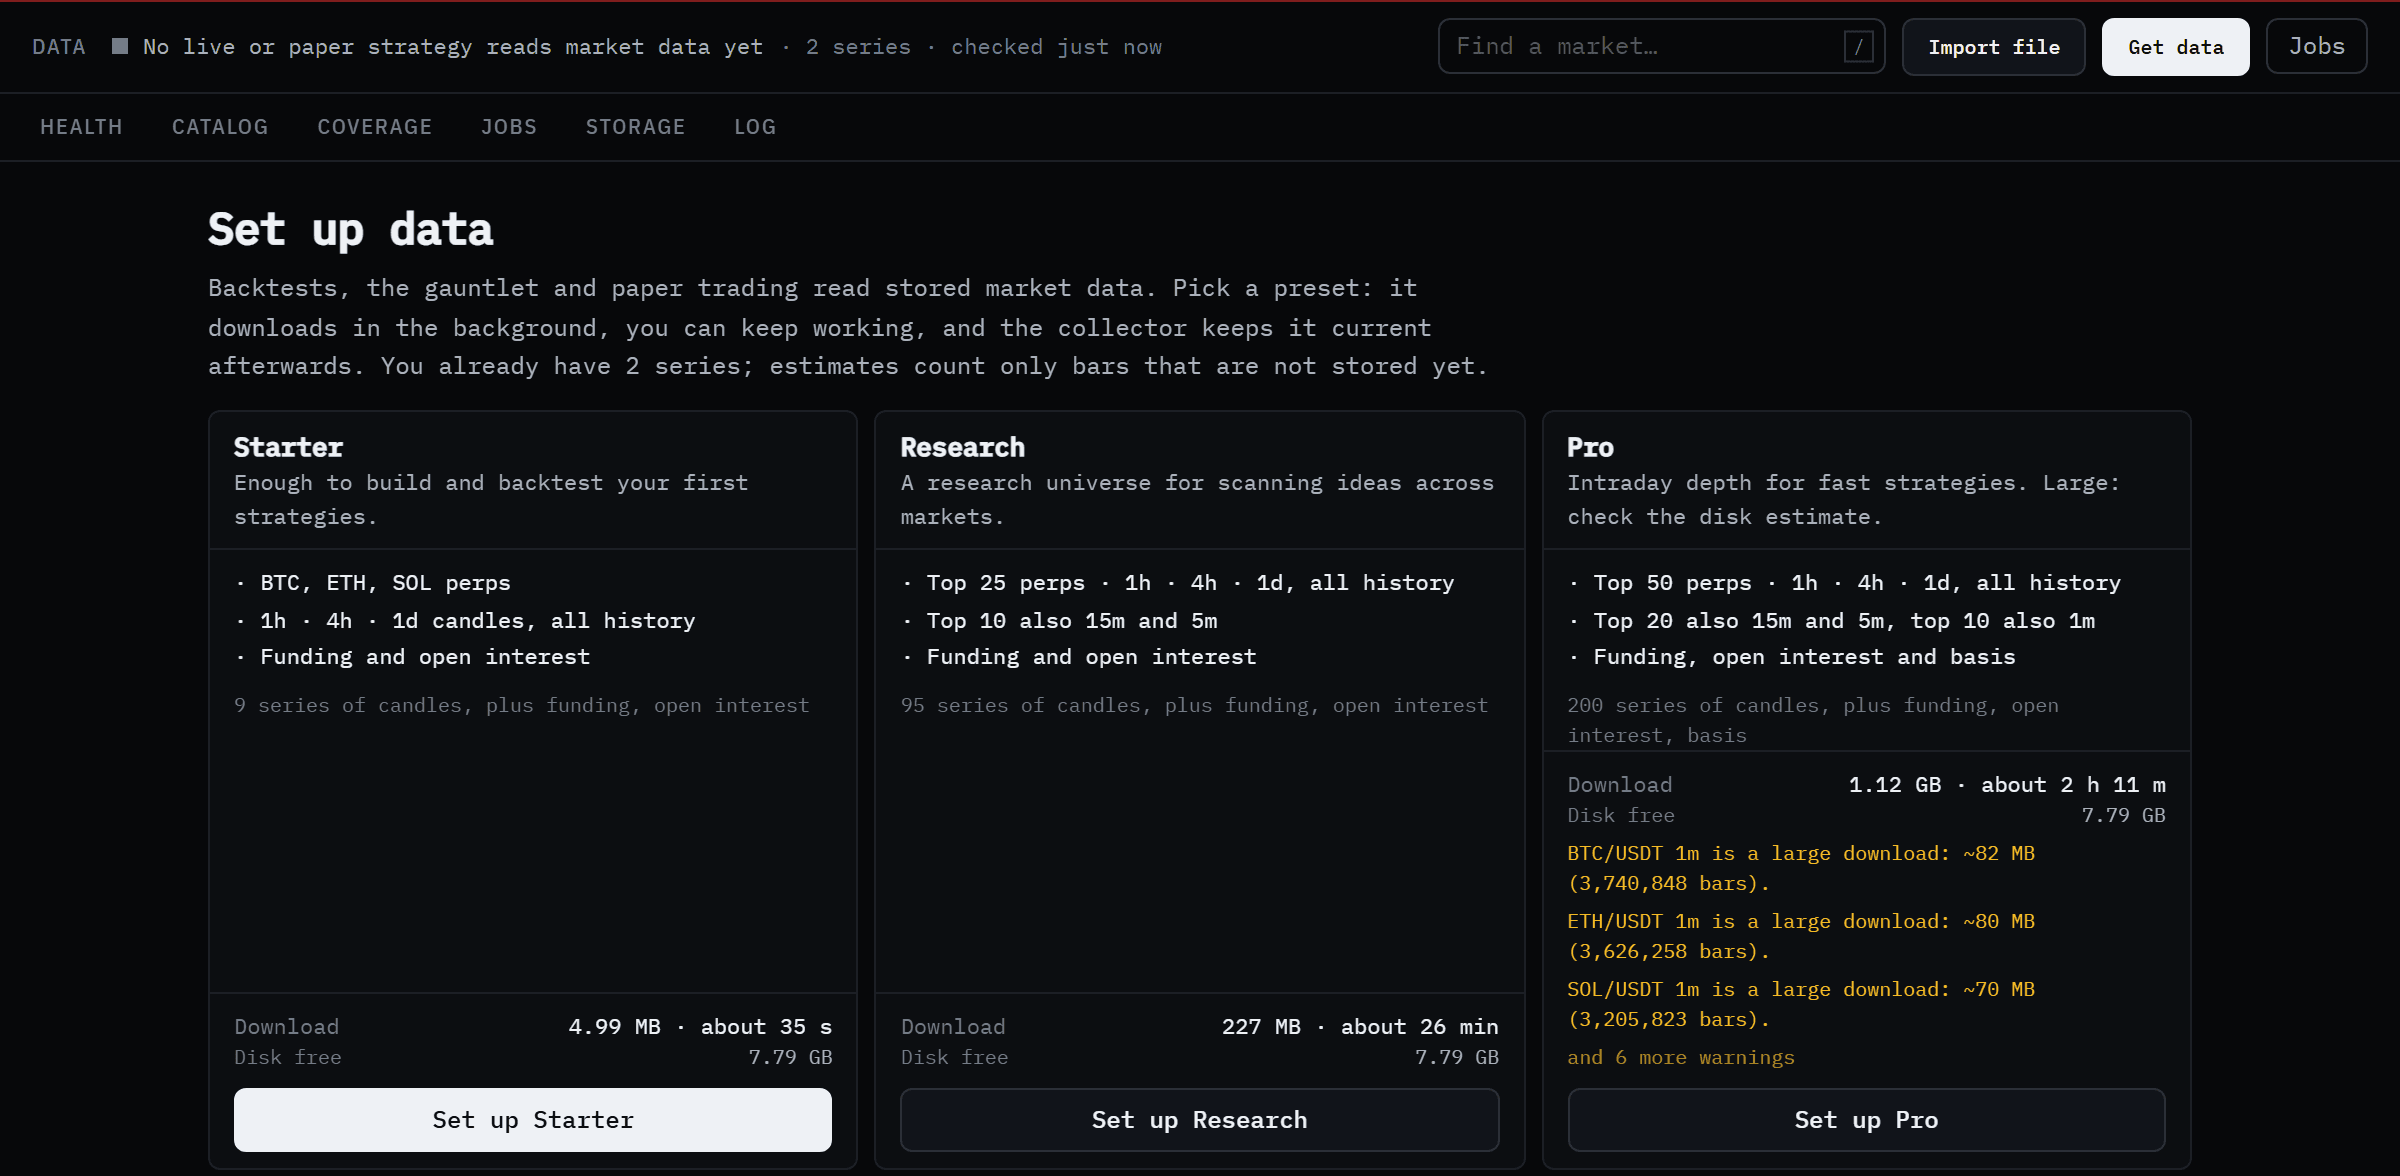Viewport: 2400px width, 1176px height.
Task: Open the COVERAGE tab
Action: tap(374, 127)
